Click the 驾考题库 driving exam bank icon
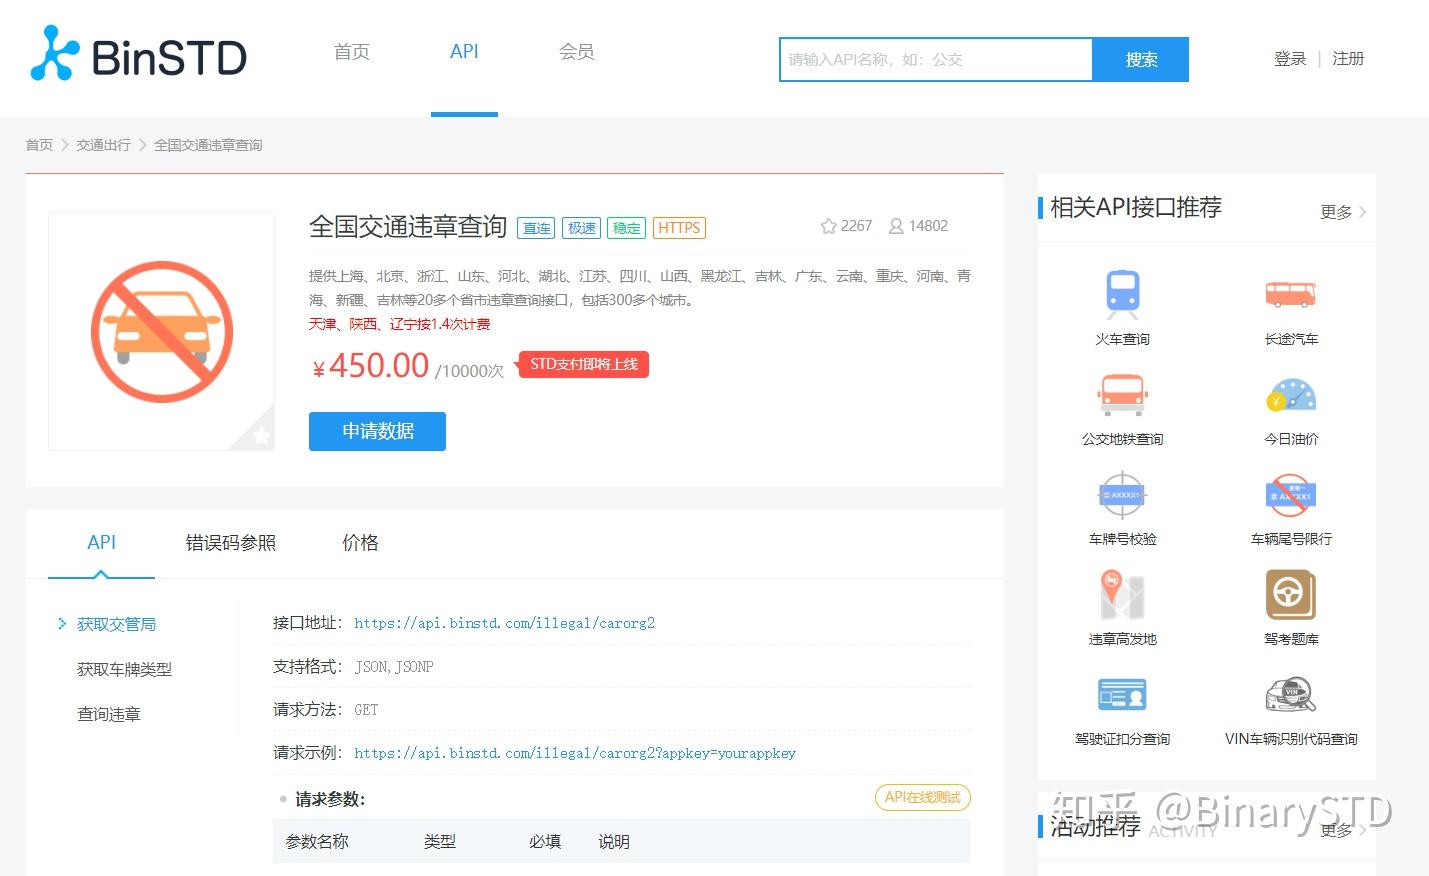The height and width of the screenshot is (876, 1429). pos(1290,595)
